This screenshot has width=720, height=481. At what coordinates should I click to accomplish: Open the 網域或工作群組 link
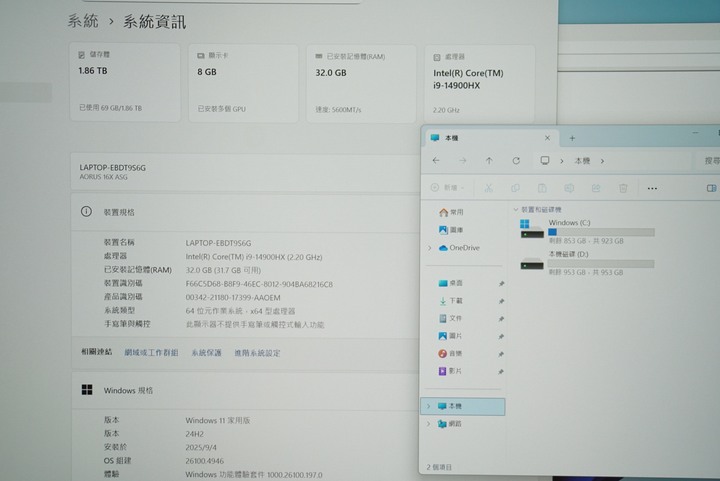point(152,352)
